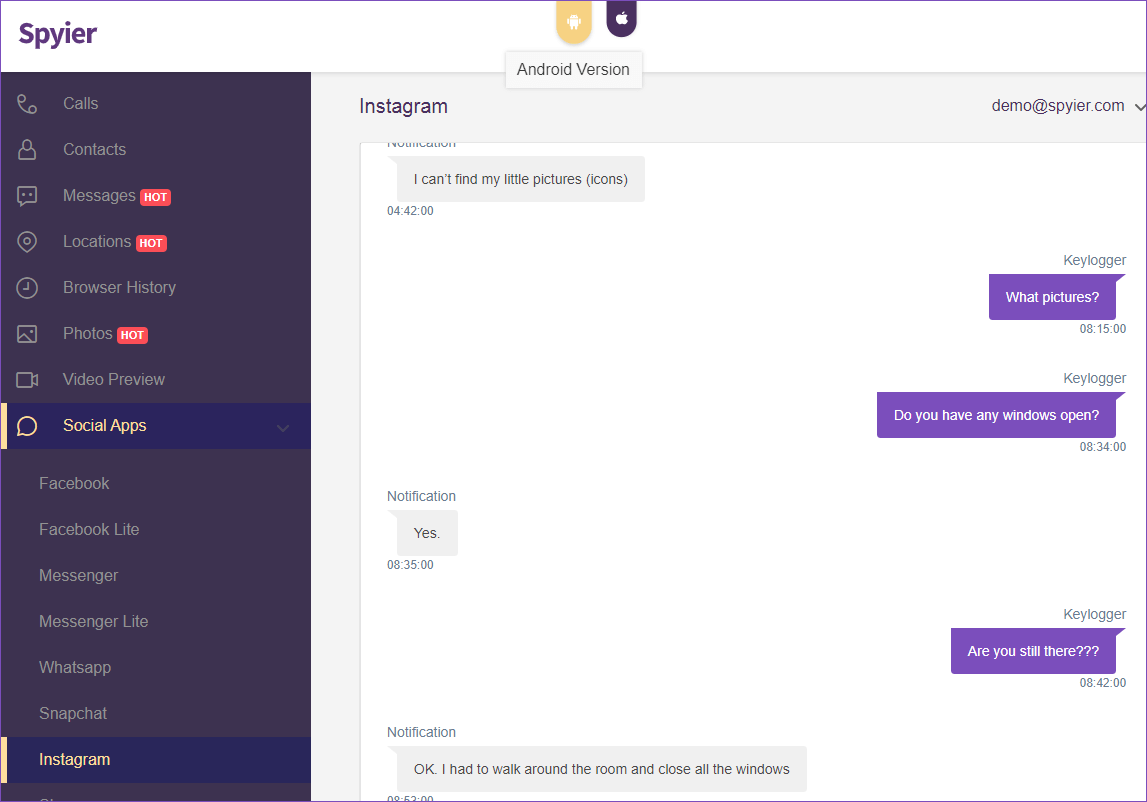This screenshot has height=802, width=1147.
Task: Open Facebook under Social Apps
Action: (x=74, y=484)
